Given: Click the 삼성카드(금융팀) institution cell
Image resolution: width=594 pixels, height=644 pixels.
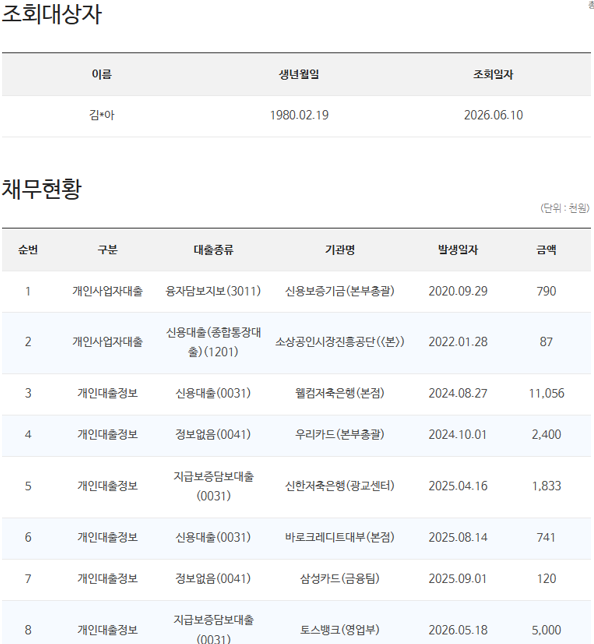Looking at the screenshot, I should coord(340,579).
